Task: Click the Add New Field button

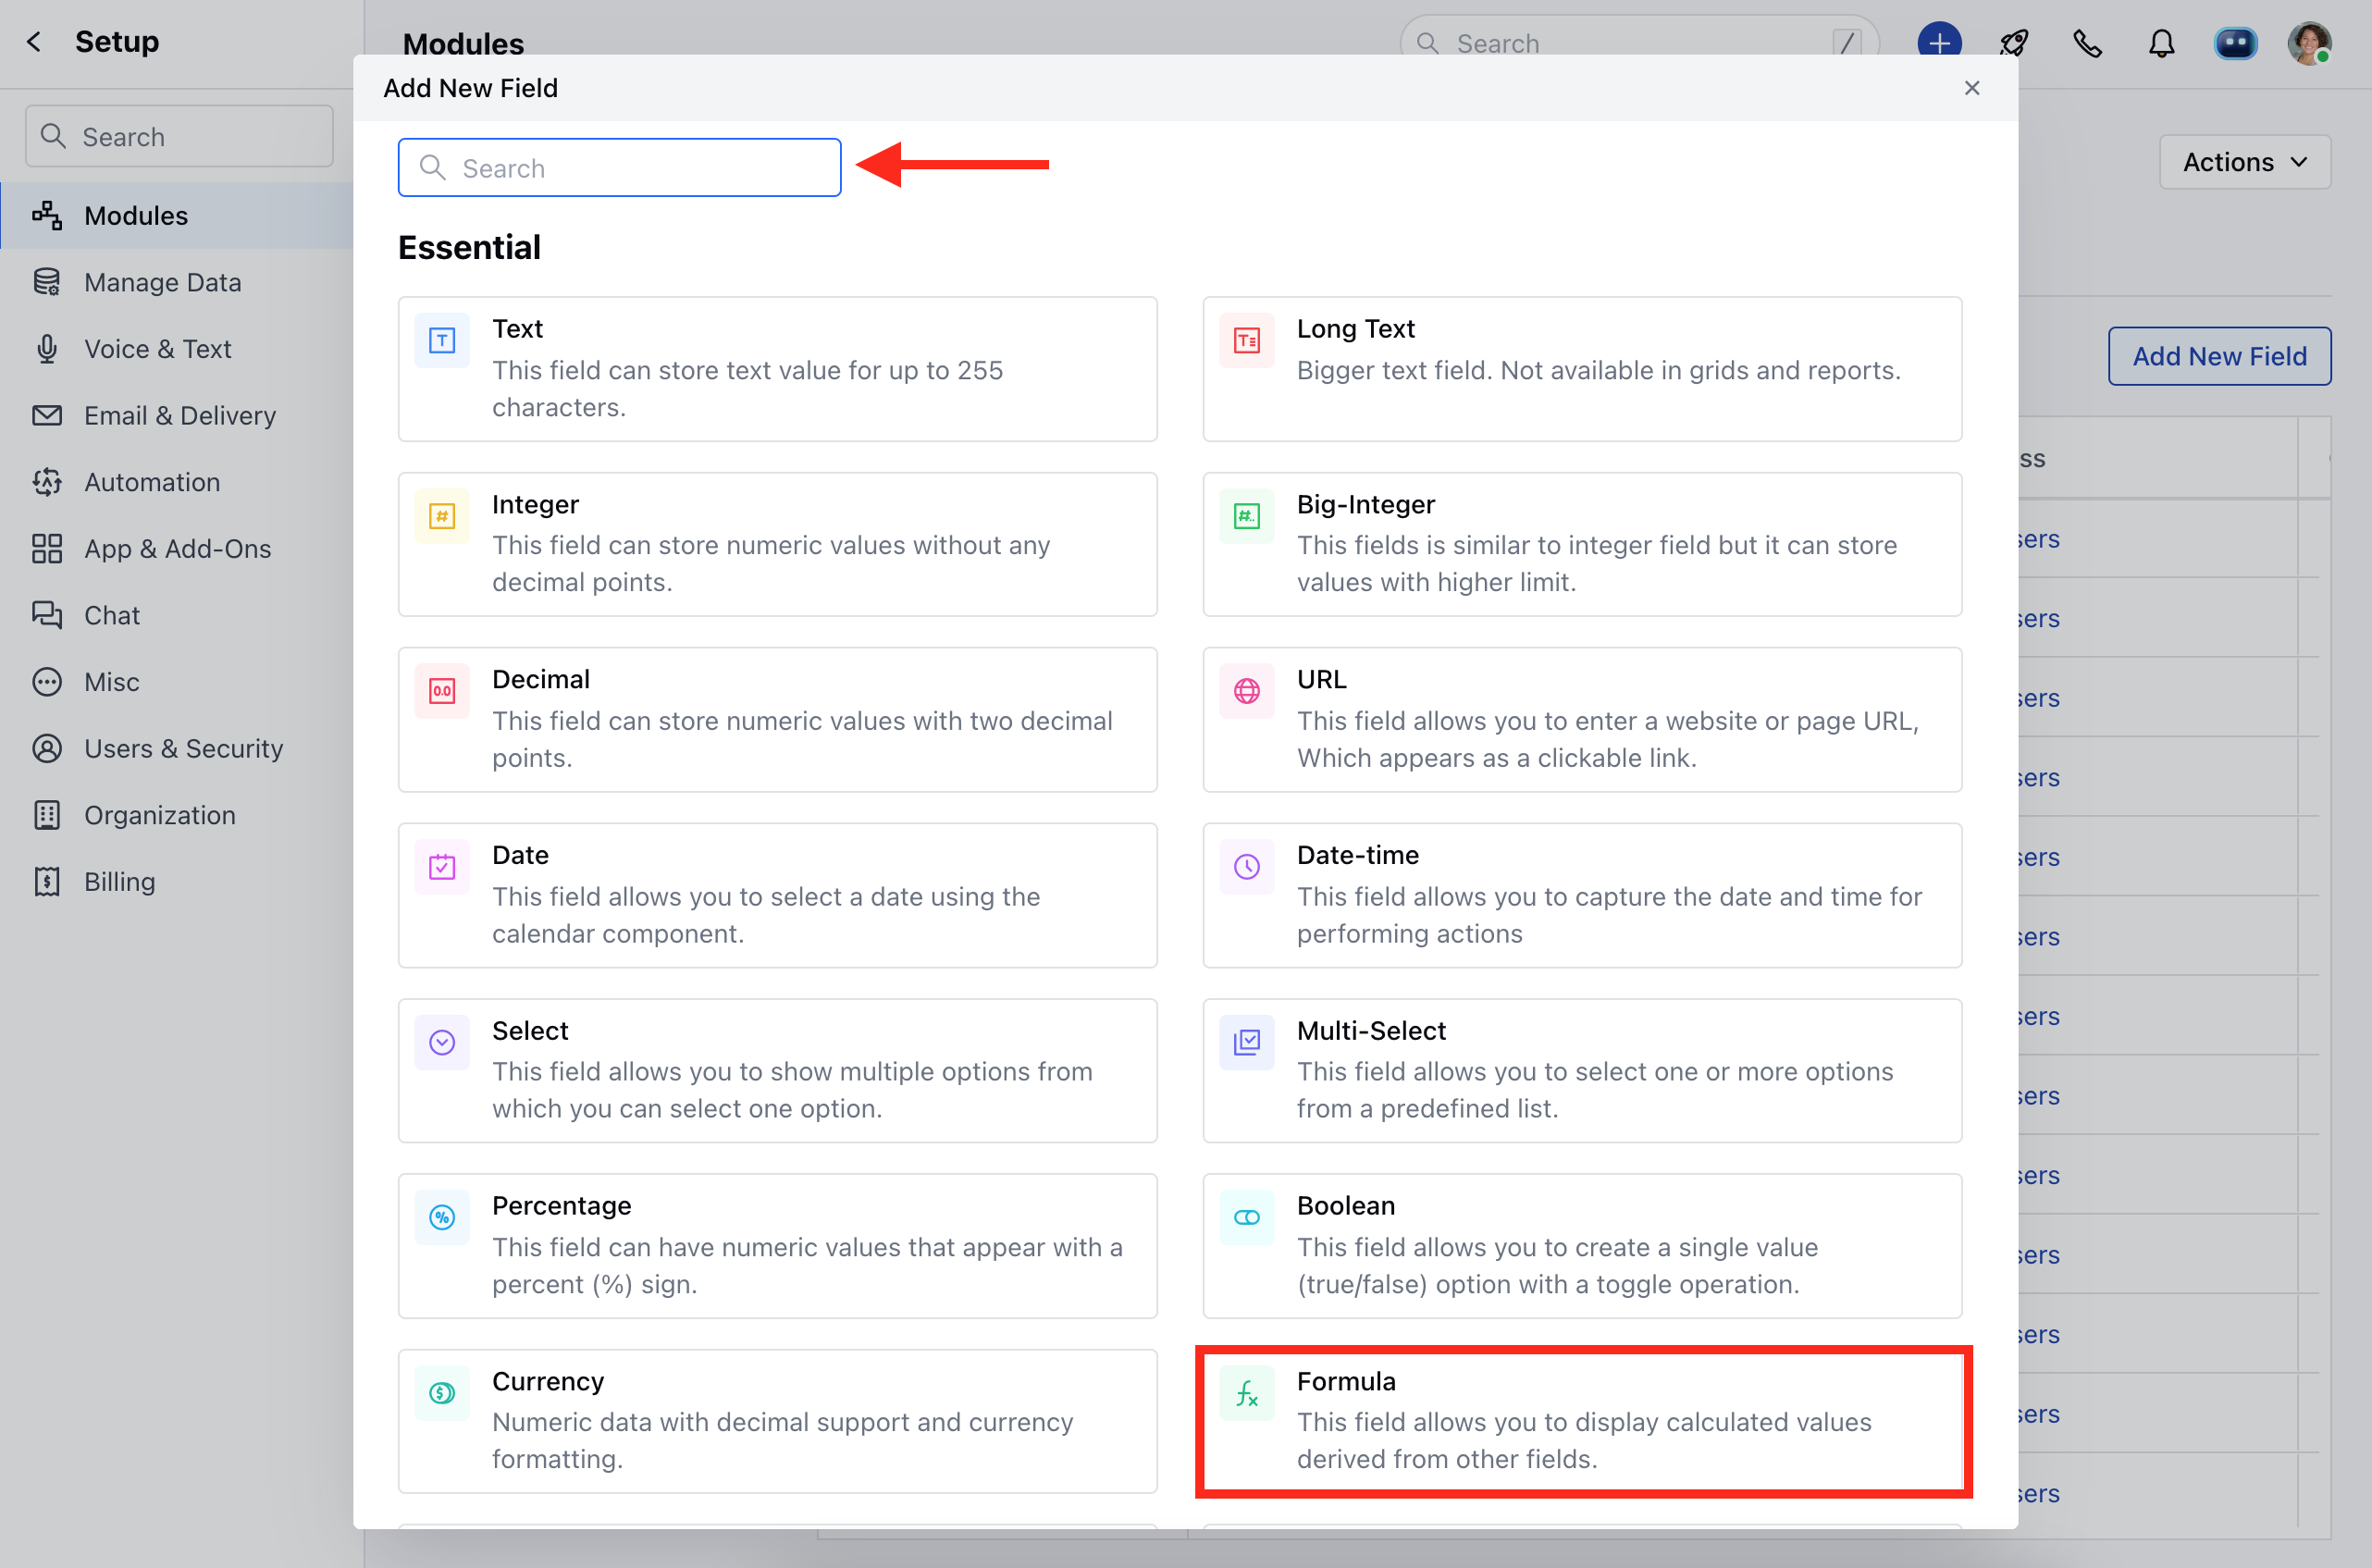Action: [x=2219, y=355]
